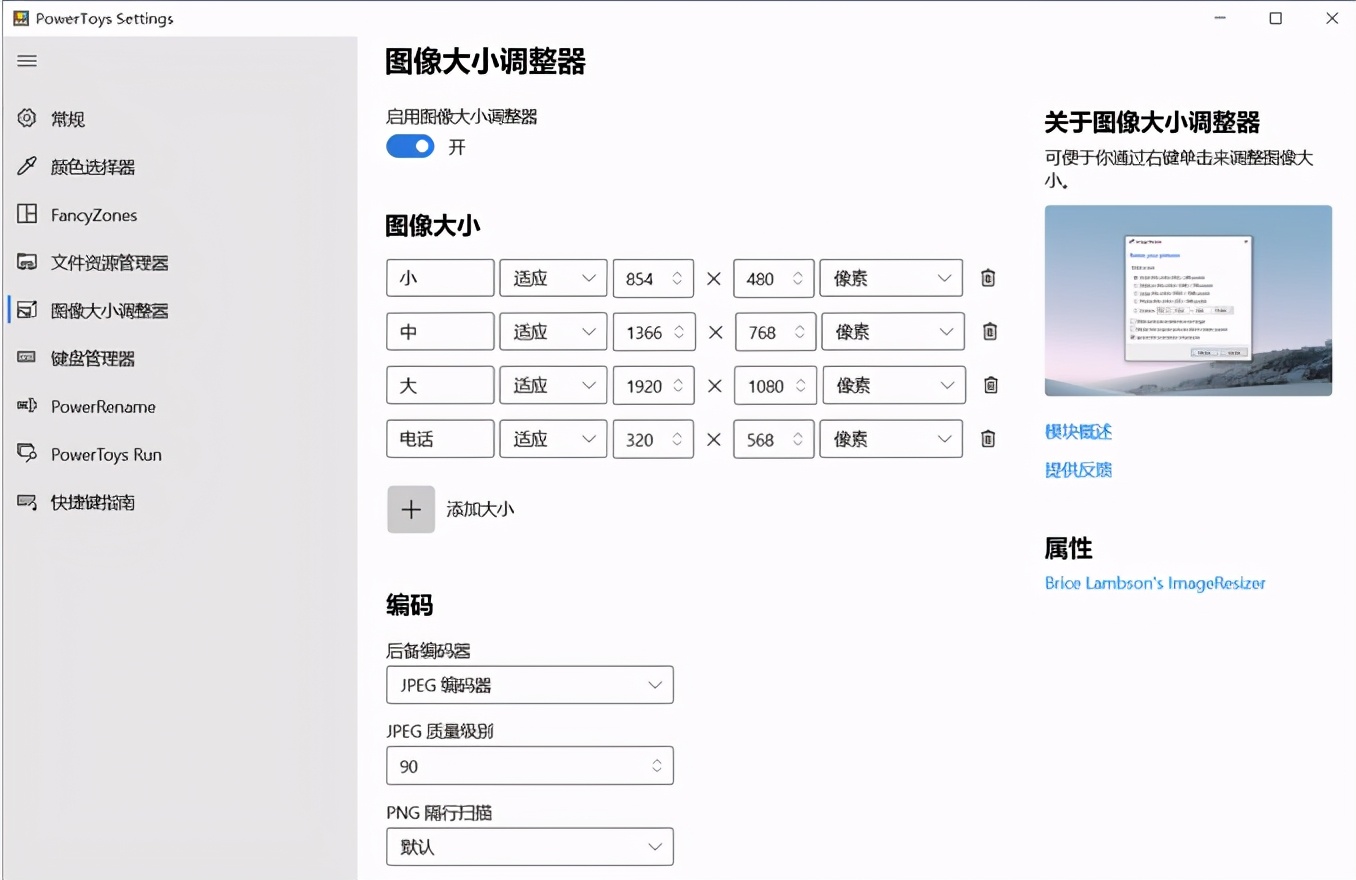
Task: Open the JPEG 编码器 fallback encoder dropdown
Action: (x=530, y=685)
